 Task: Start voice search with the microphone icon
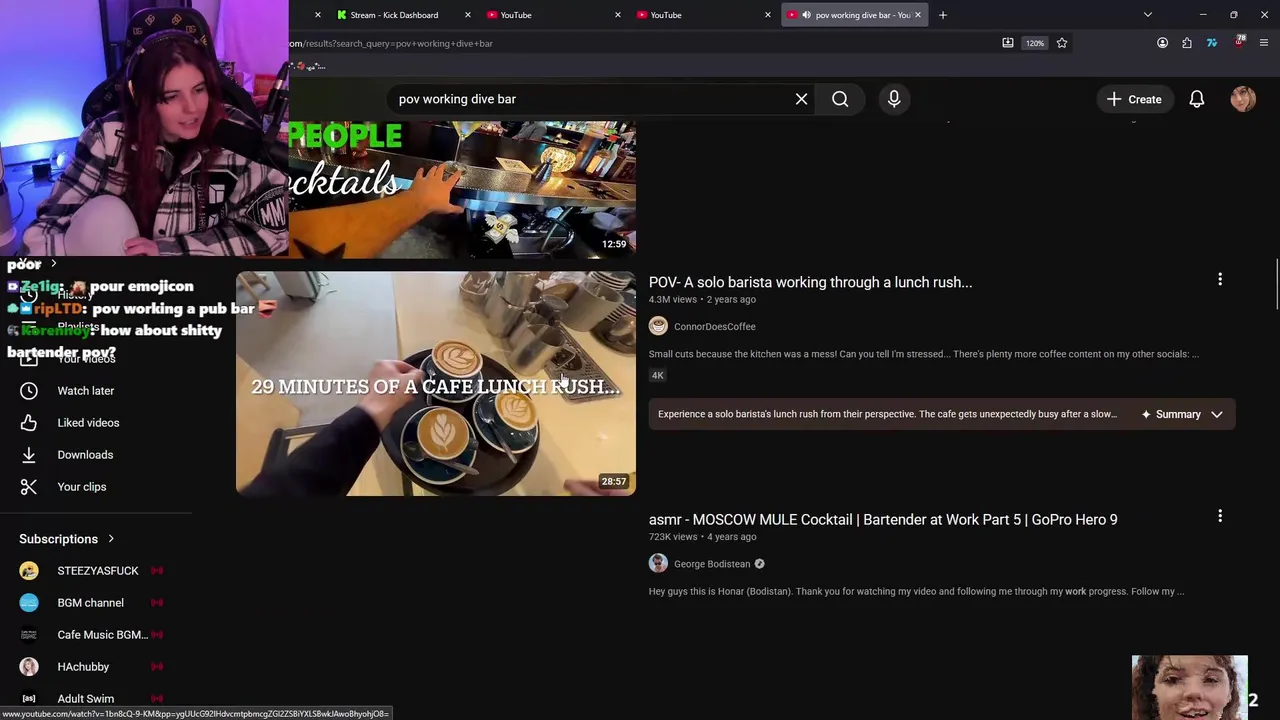pyautogui.click(x=894, y=99)
